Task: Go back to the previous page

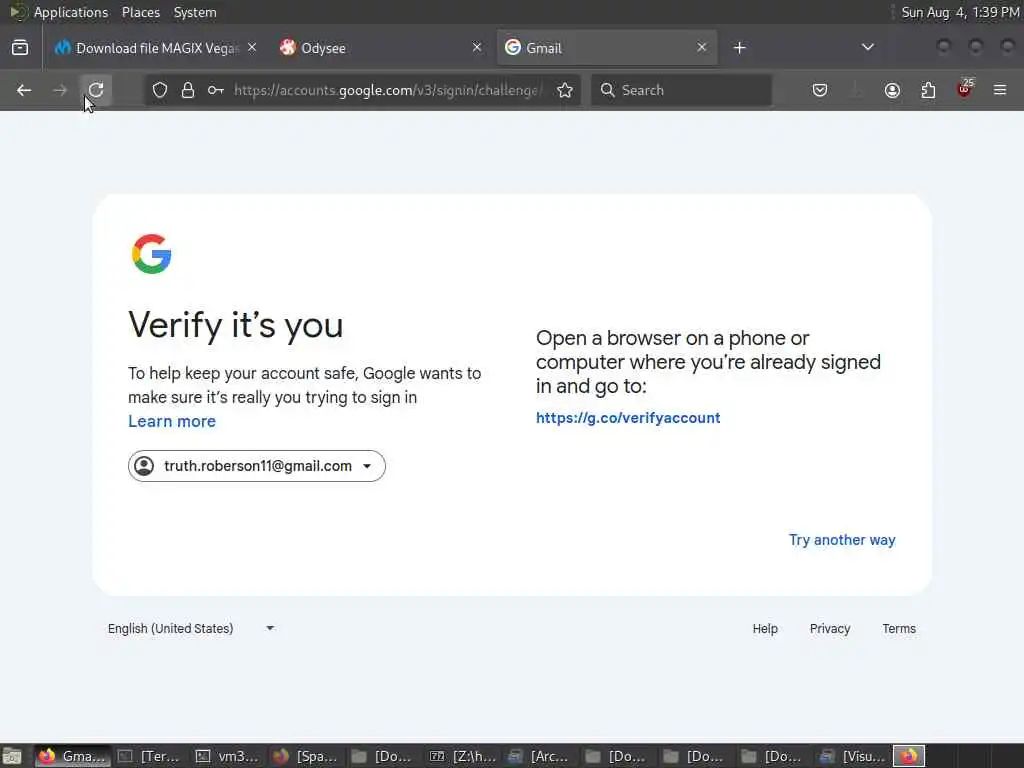Action: tap(24, 90)
